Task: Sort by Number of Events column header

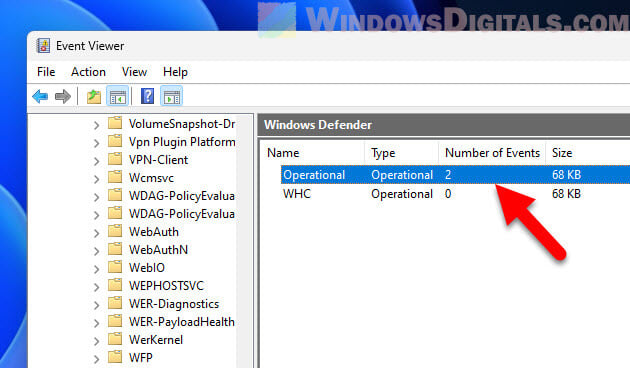Action: point(492,153)
